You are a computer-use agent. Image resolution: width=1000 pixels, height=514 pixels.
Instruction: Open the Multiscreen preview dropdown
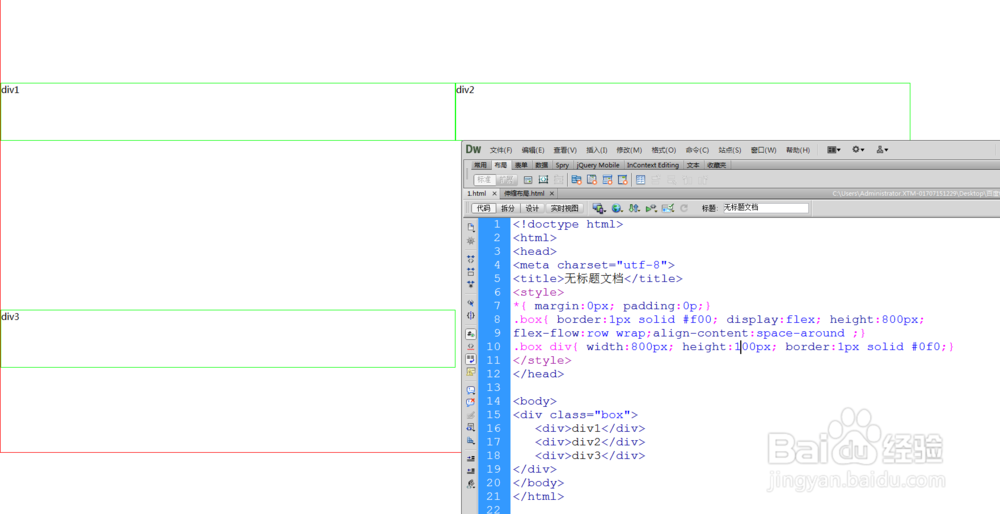(599, 208)
